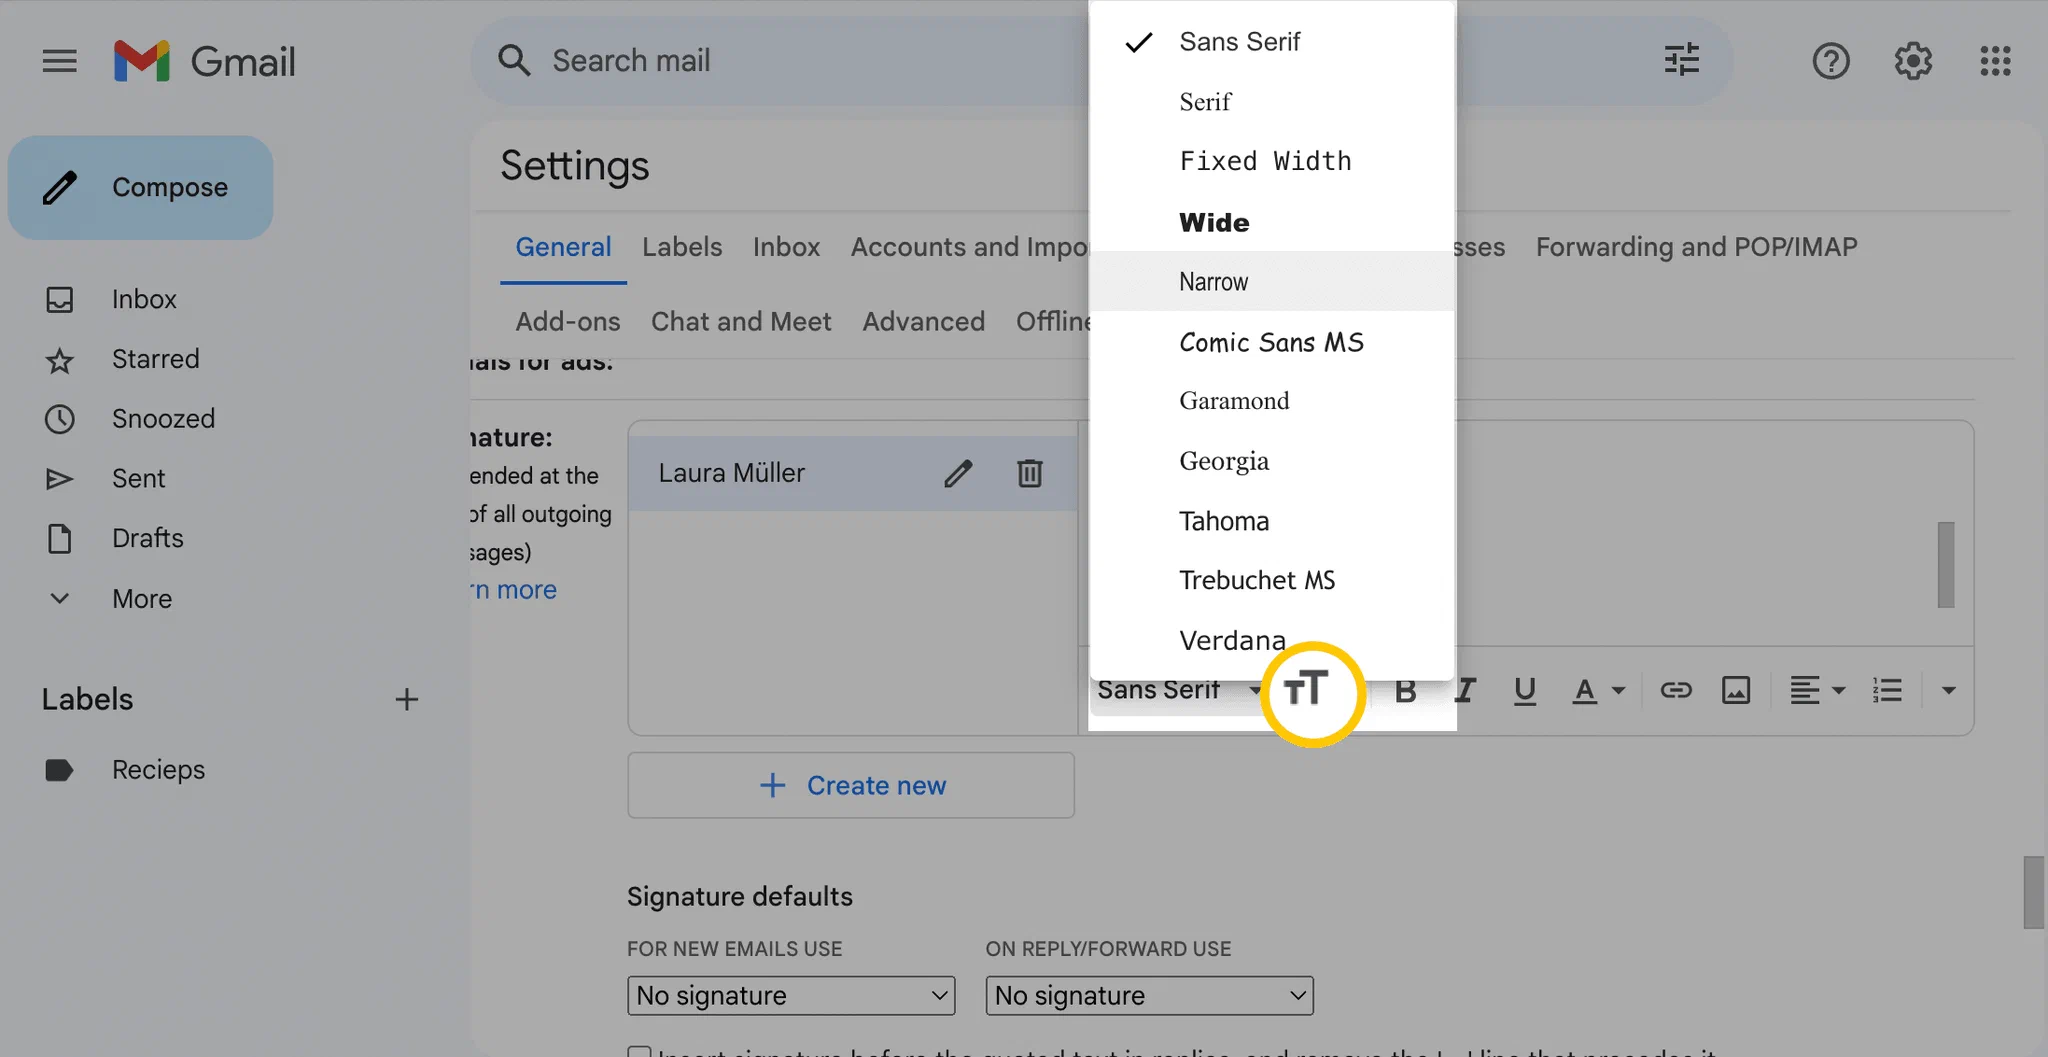Open ON REPLY/FORWARD USE dropdown
2048x1057 pixels.
tap(1149, 995)
